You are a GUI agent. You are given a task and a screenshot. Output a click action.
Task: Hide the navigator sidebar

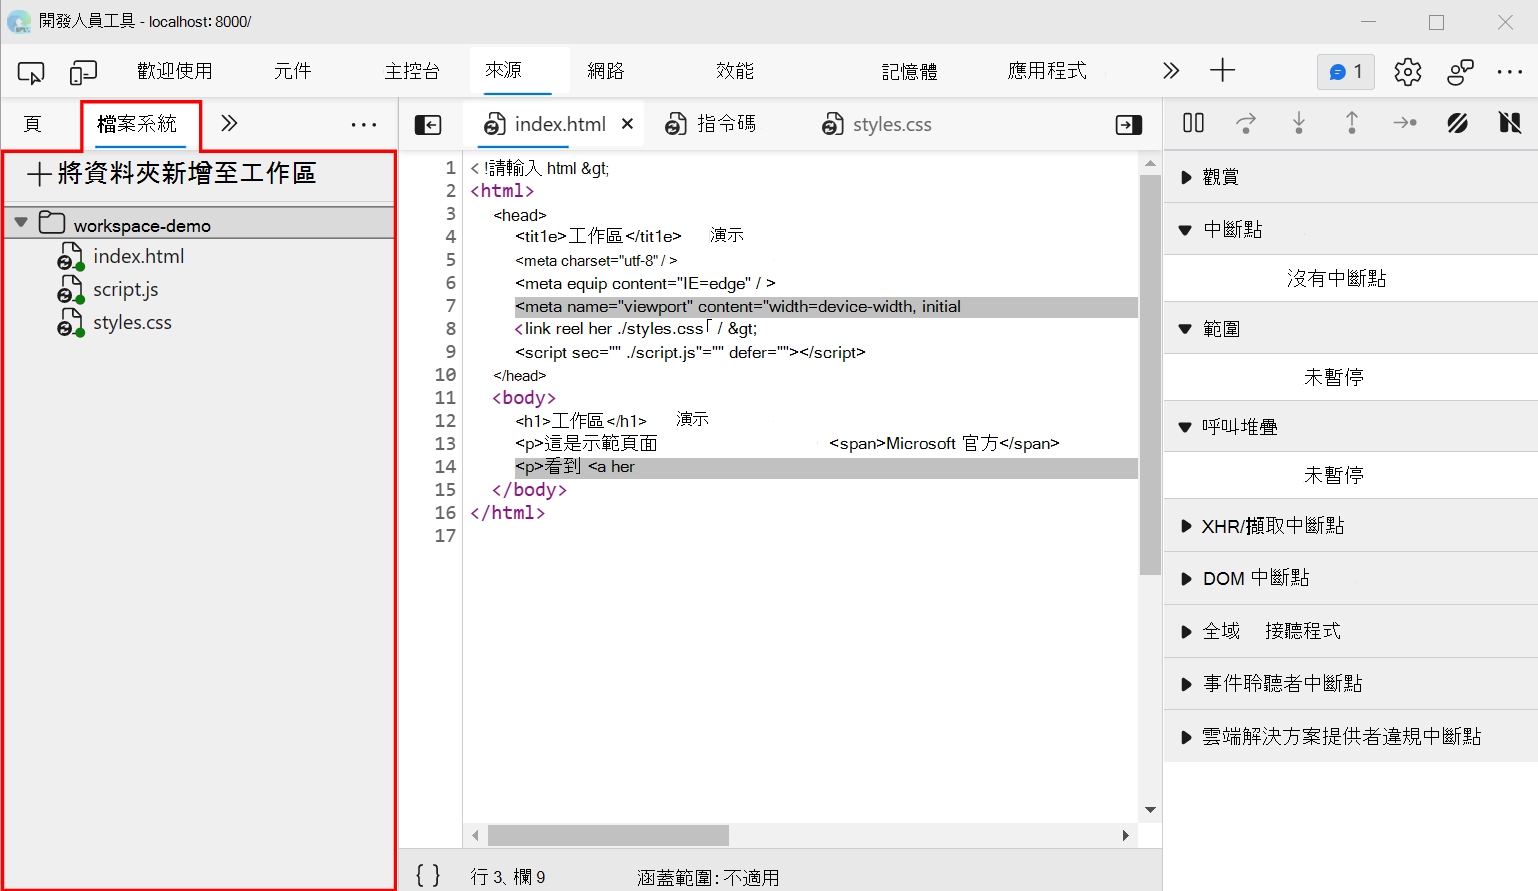[428, 125]
